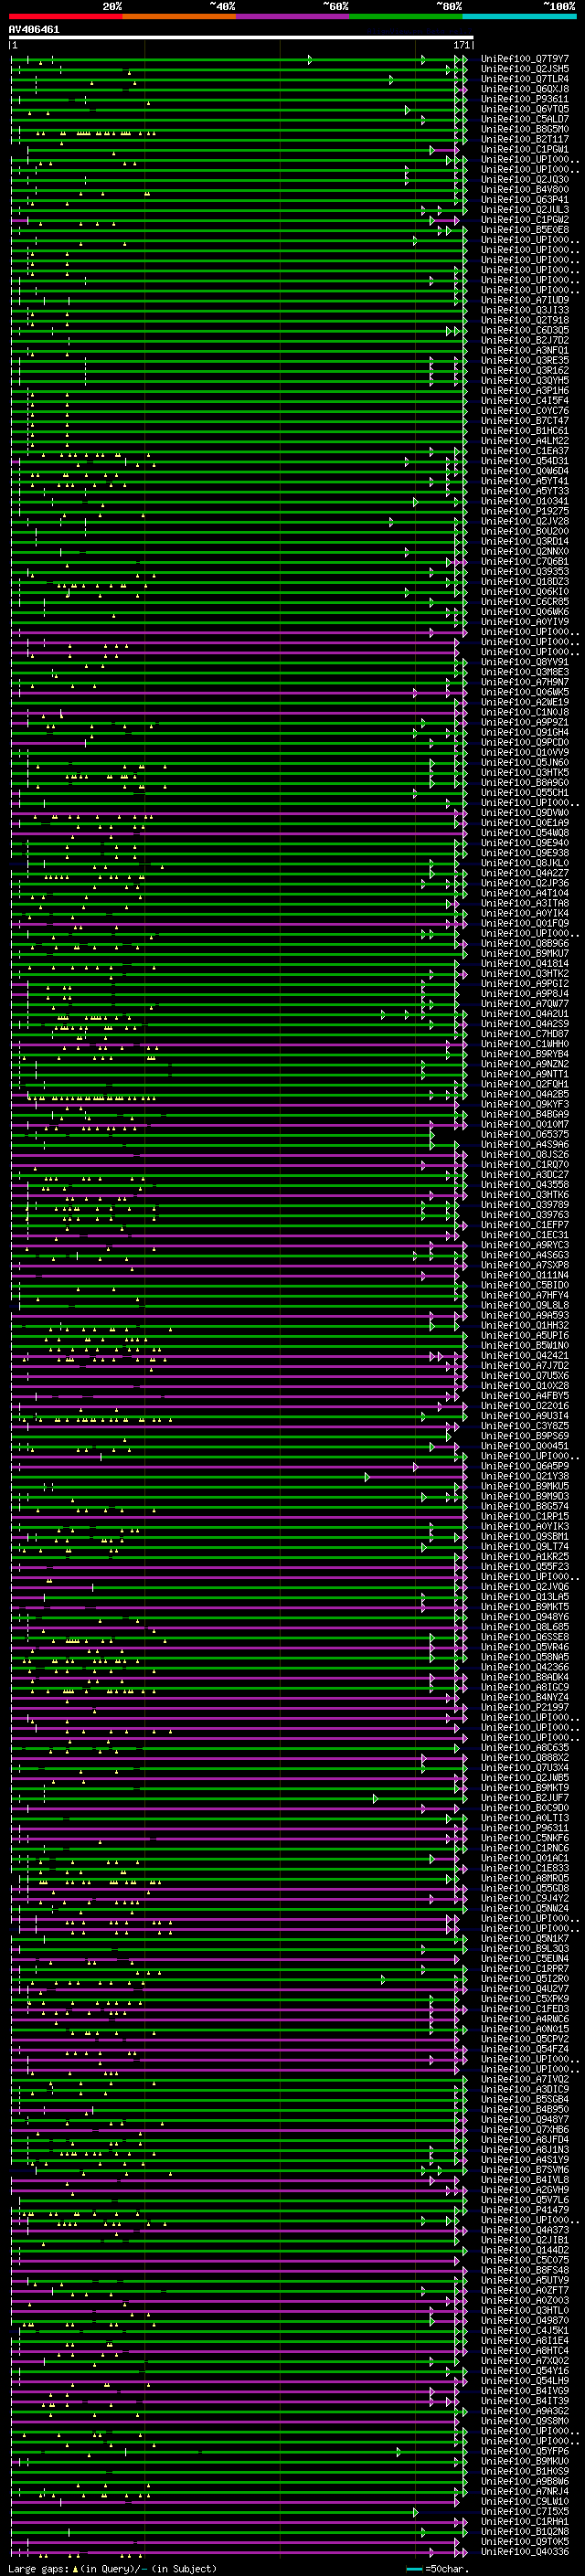The width and height of the screenshot is (585, 2576).
Task: Select hit label UniRef100_C1RQ70
Action: tap(525, 1165)
